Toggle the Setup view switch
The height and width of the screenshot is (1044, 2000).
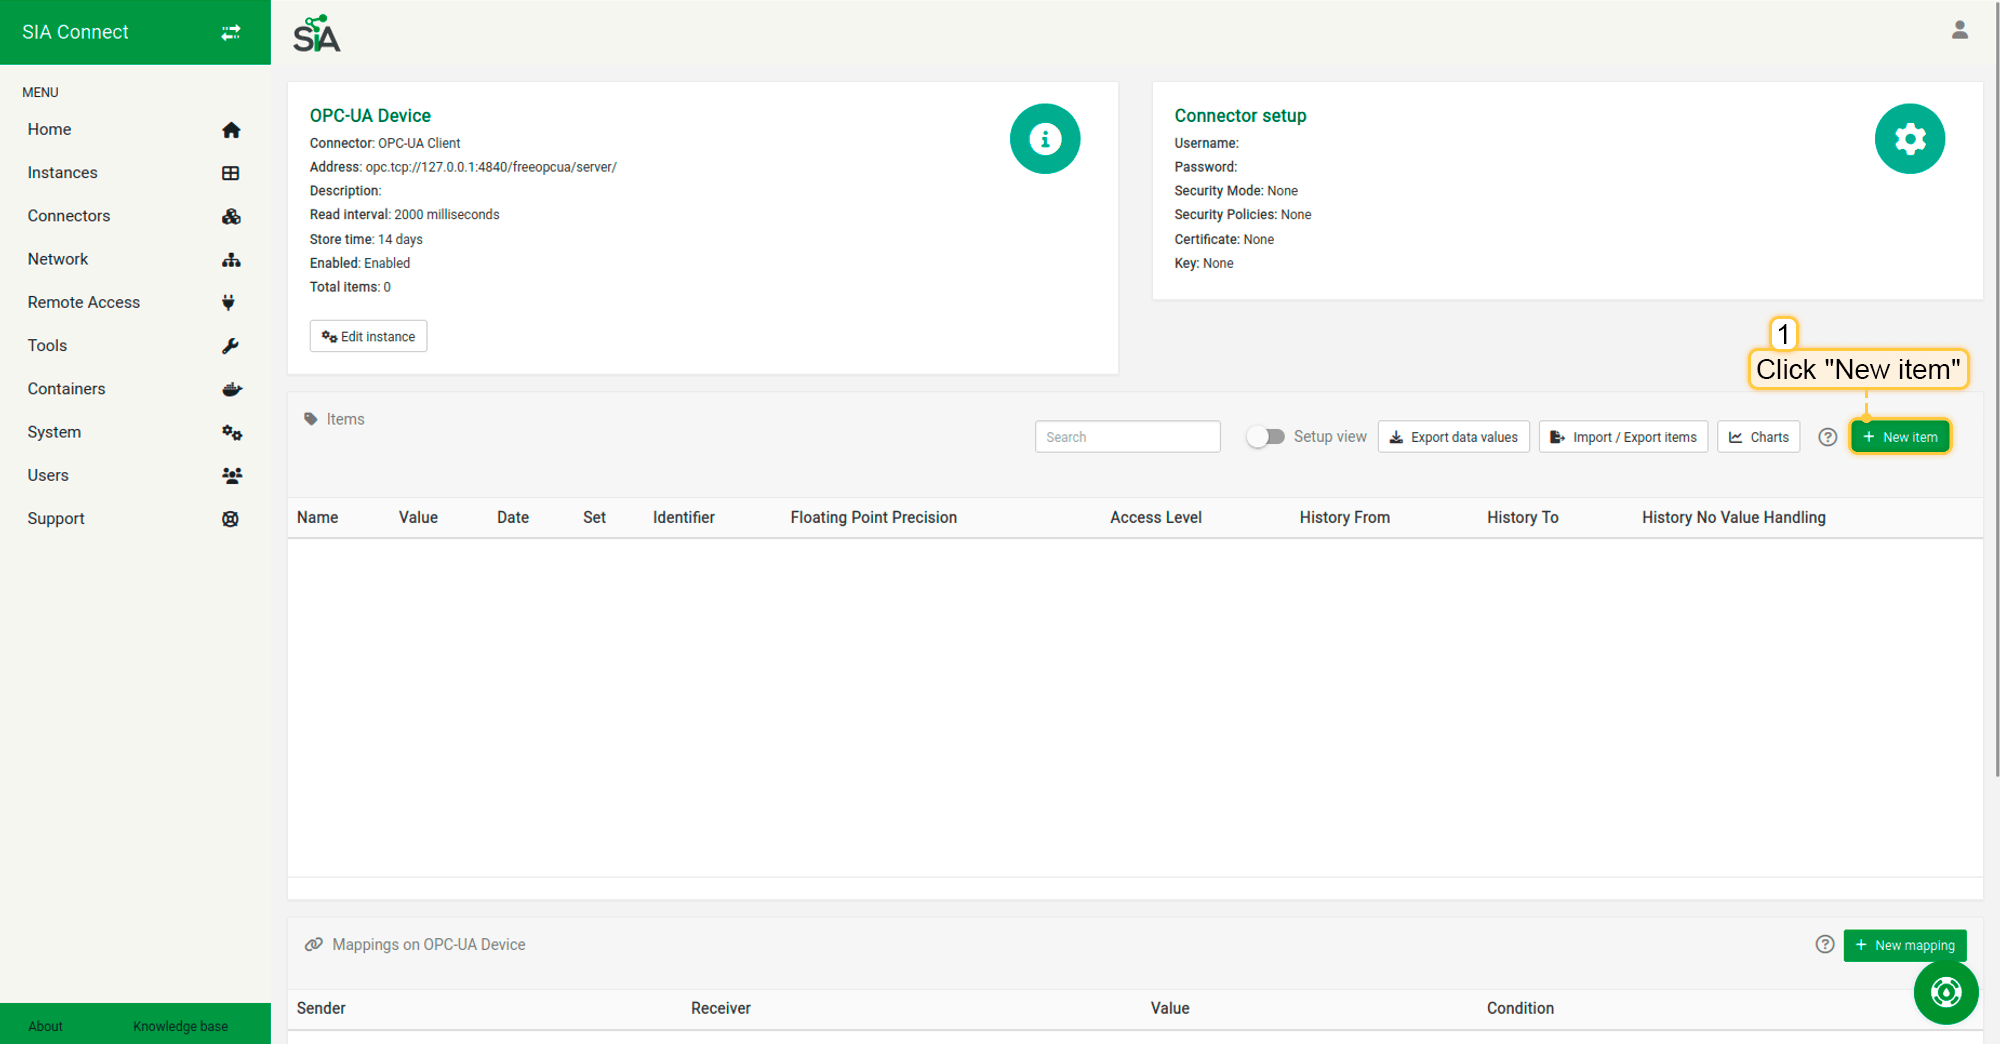point(1265,437)
